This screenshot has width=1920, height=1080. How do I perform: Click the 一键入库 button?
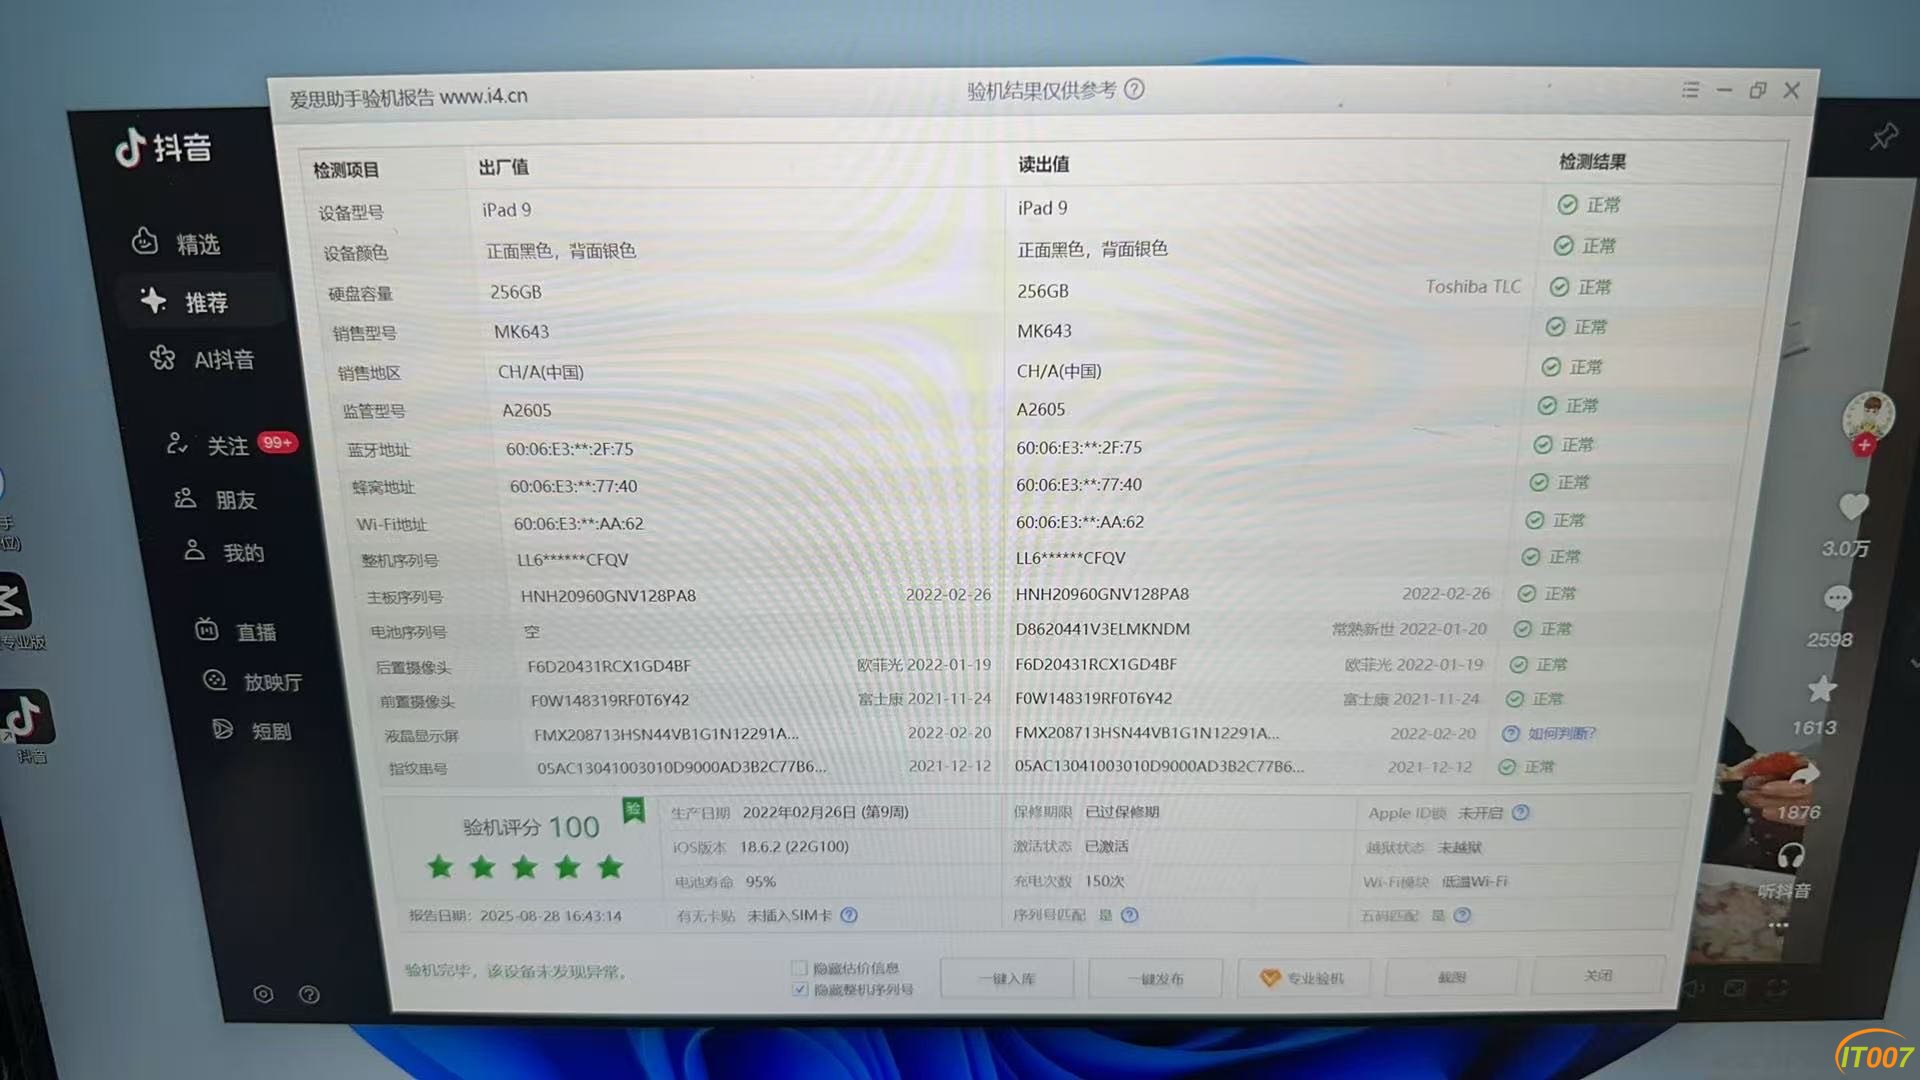[x=1007, y=979]
